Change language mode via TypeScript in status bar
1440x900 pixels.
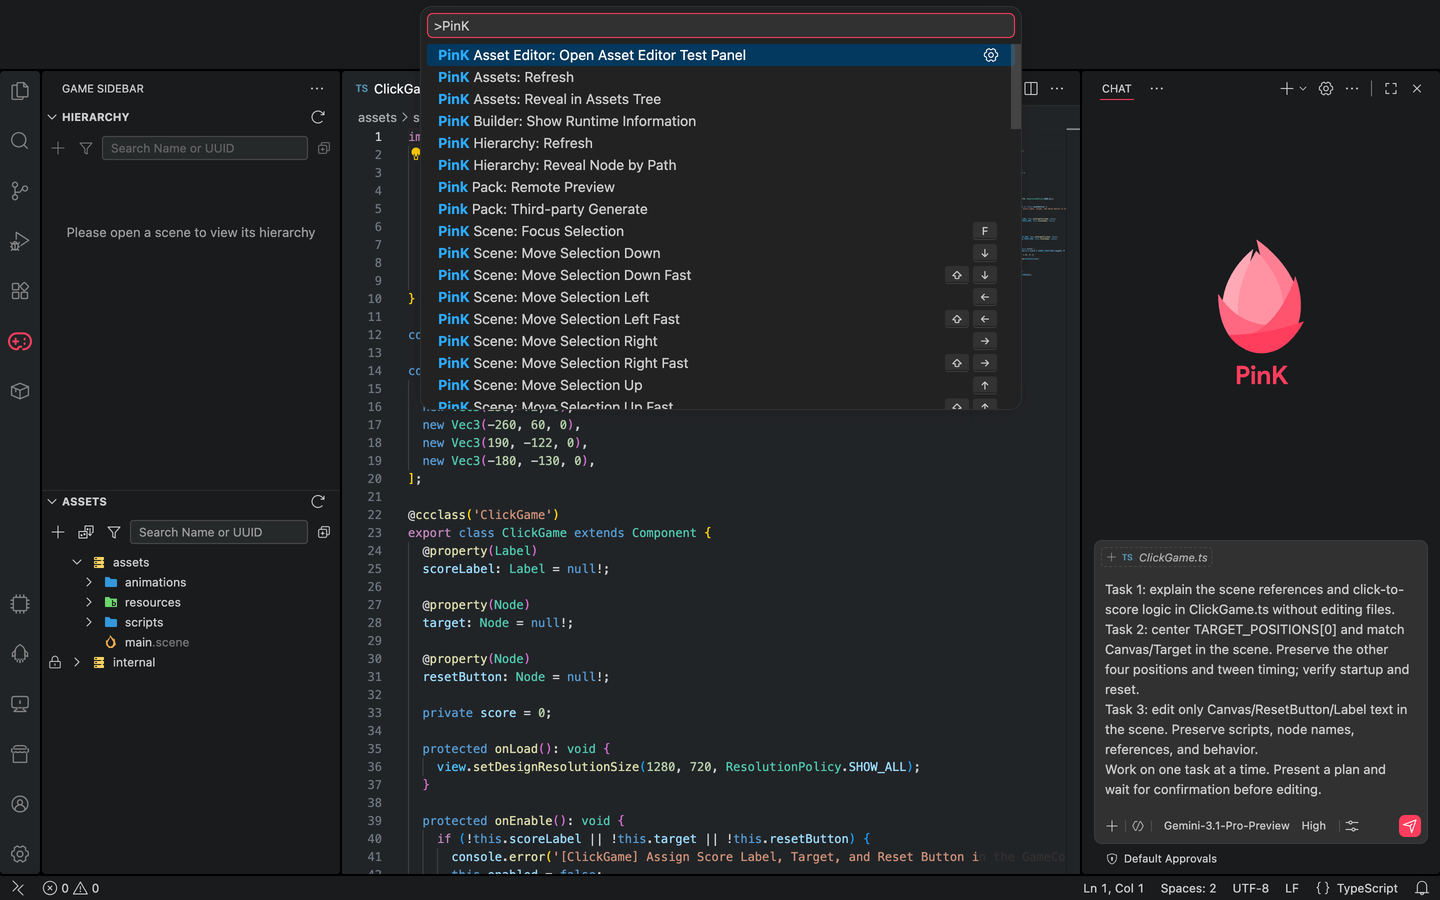click(1367, 888)
